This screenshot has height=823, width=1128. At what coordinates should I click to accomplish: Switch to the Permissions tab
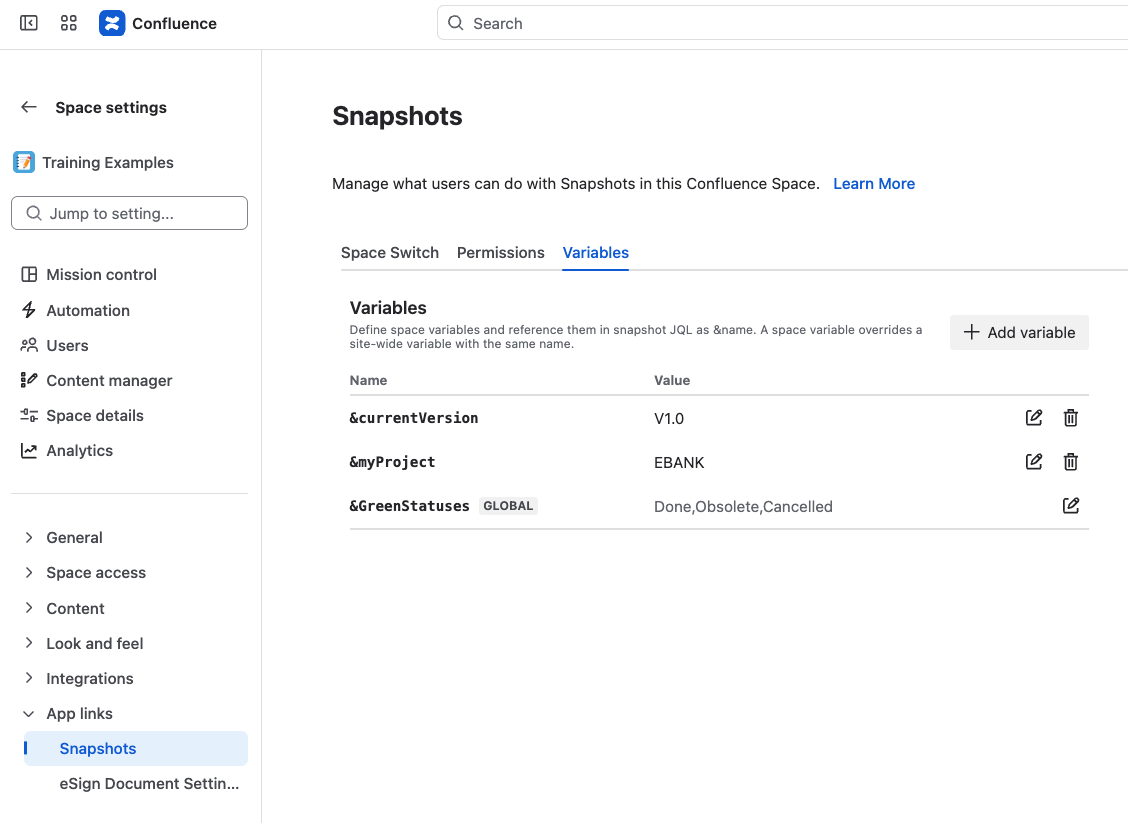point(501,253)
